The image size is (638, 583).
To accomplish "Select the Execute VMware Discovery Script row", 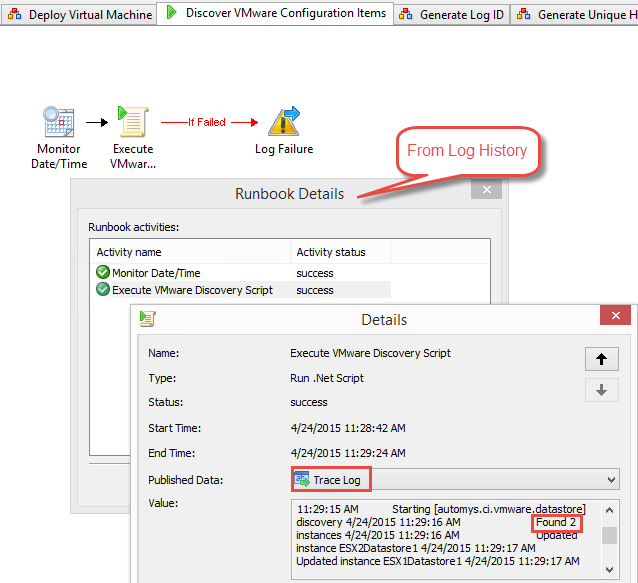I will 242,290.
